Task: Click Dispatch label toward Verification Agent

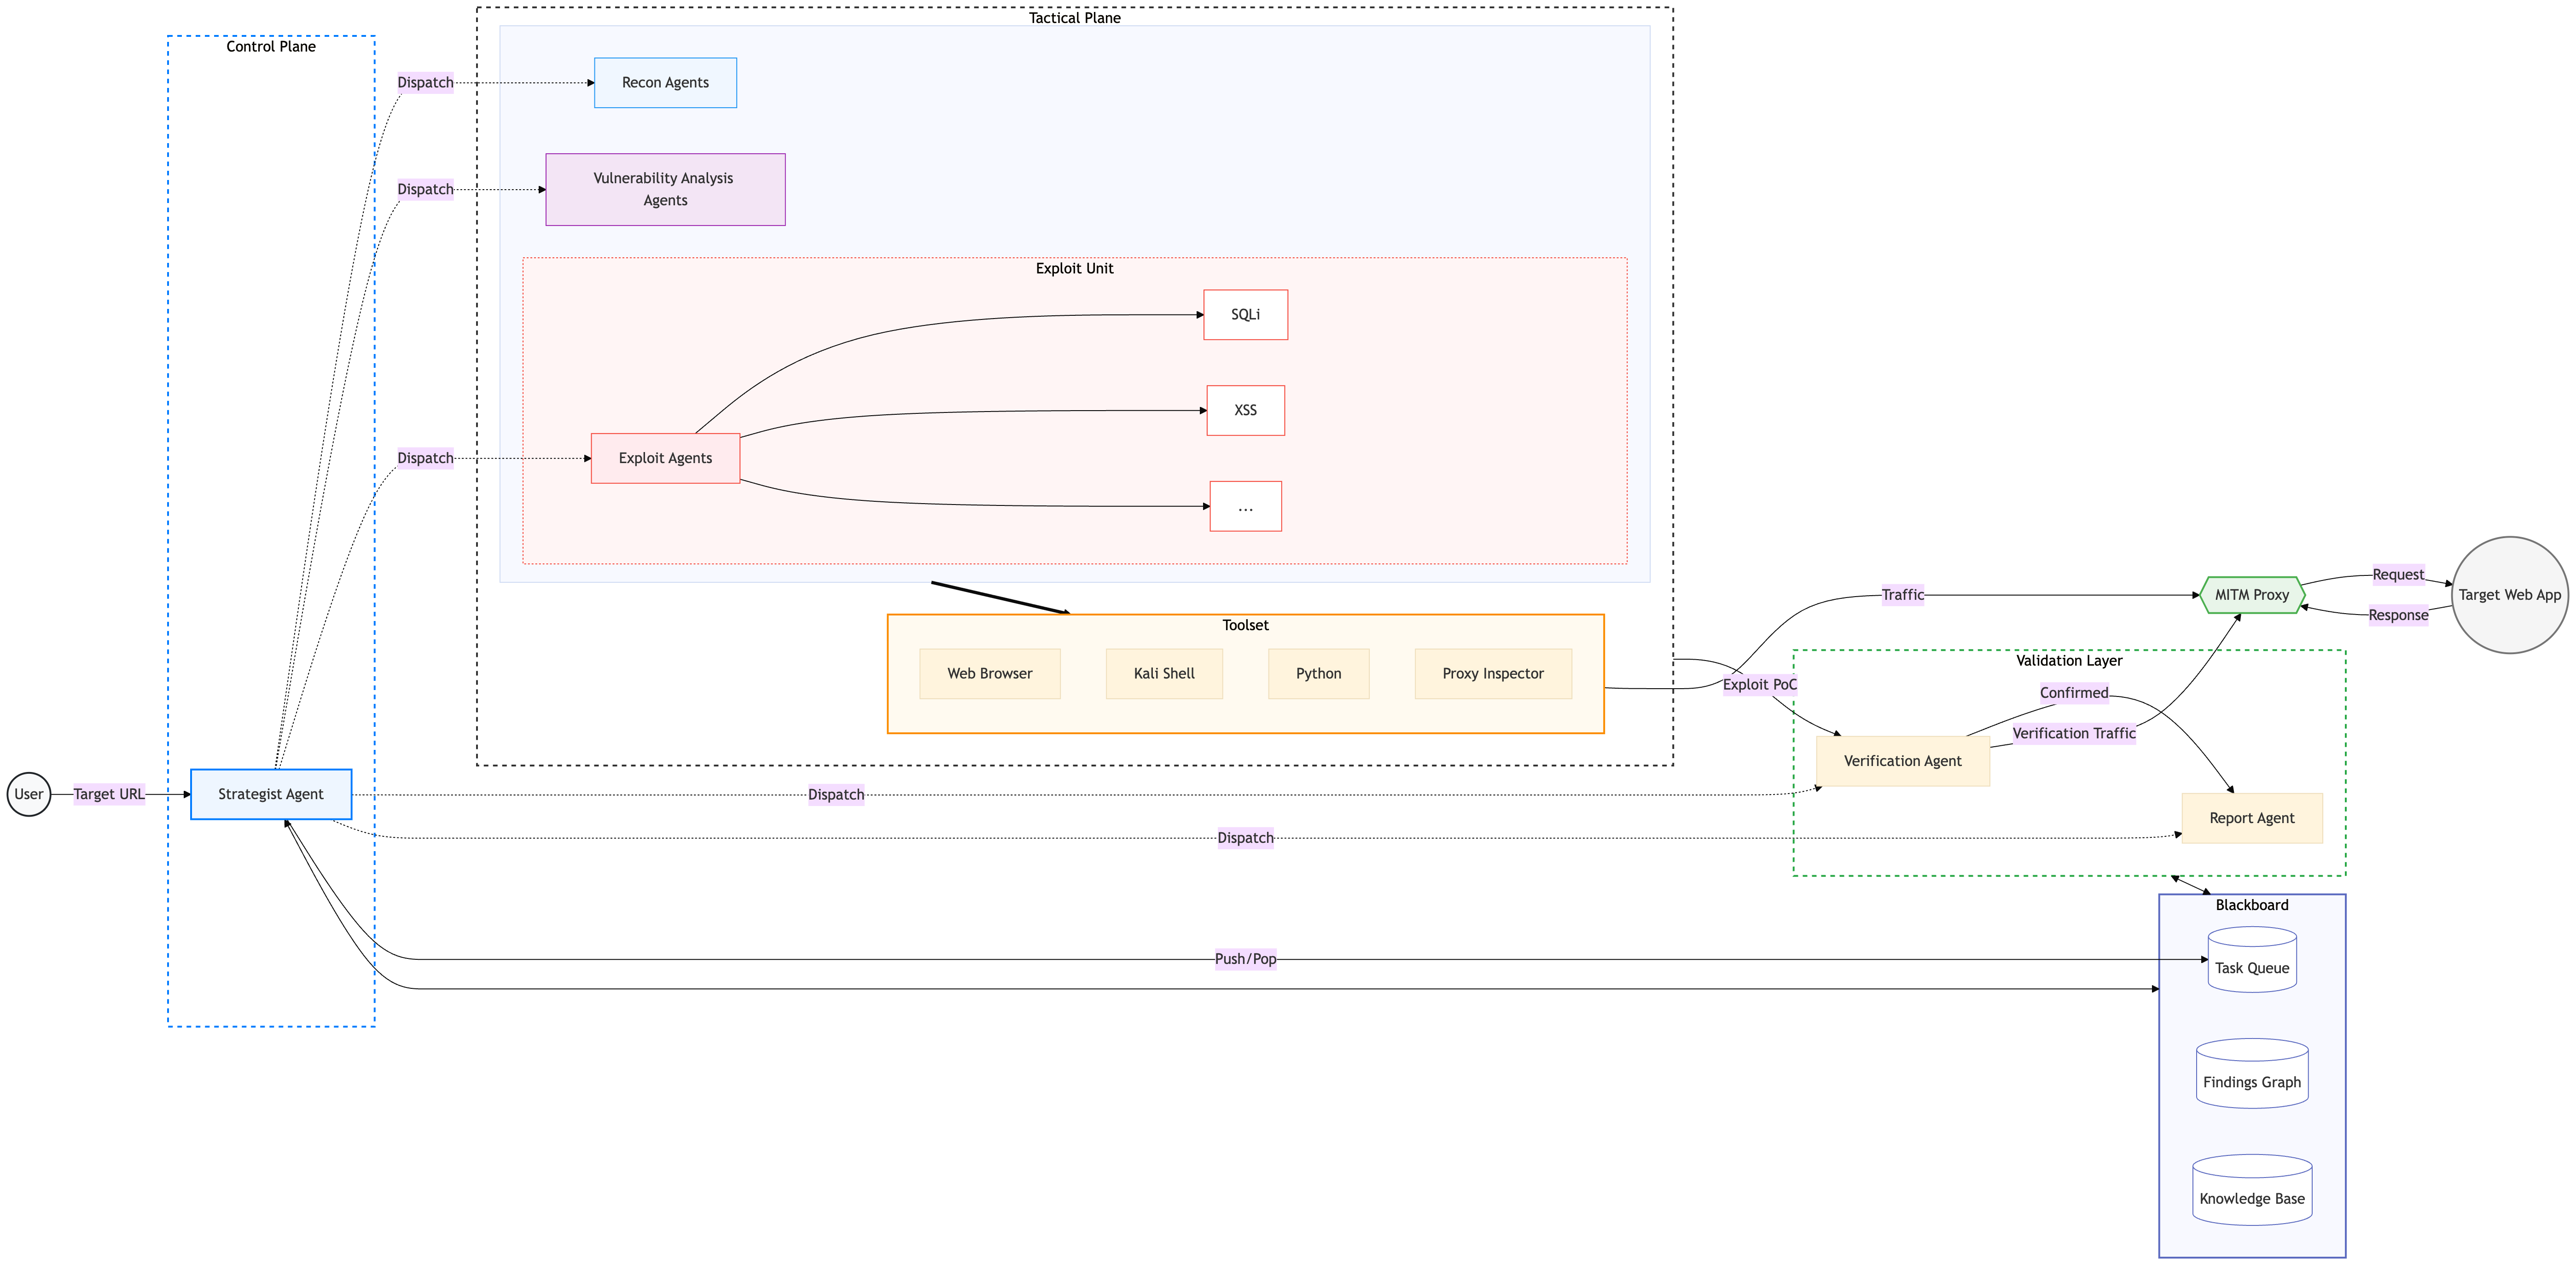Action: coord(836,795)
